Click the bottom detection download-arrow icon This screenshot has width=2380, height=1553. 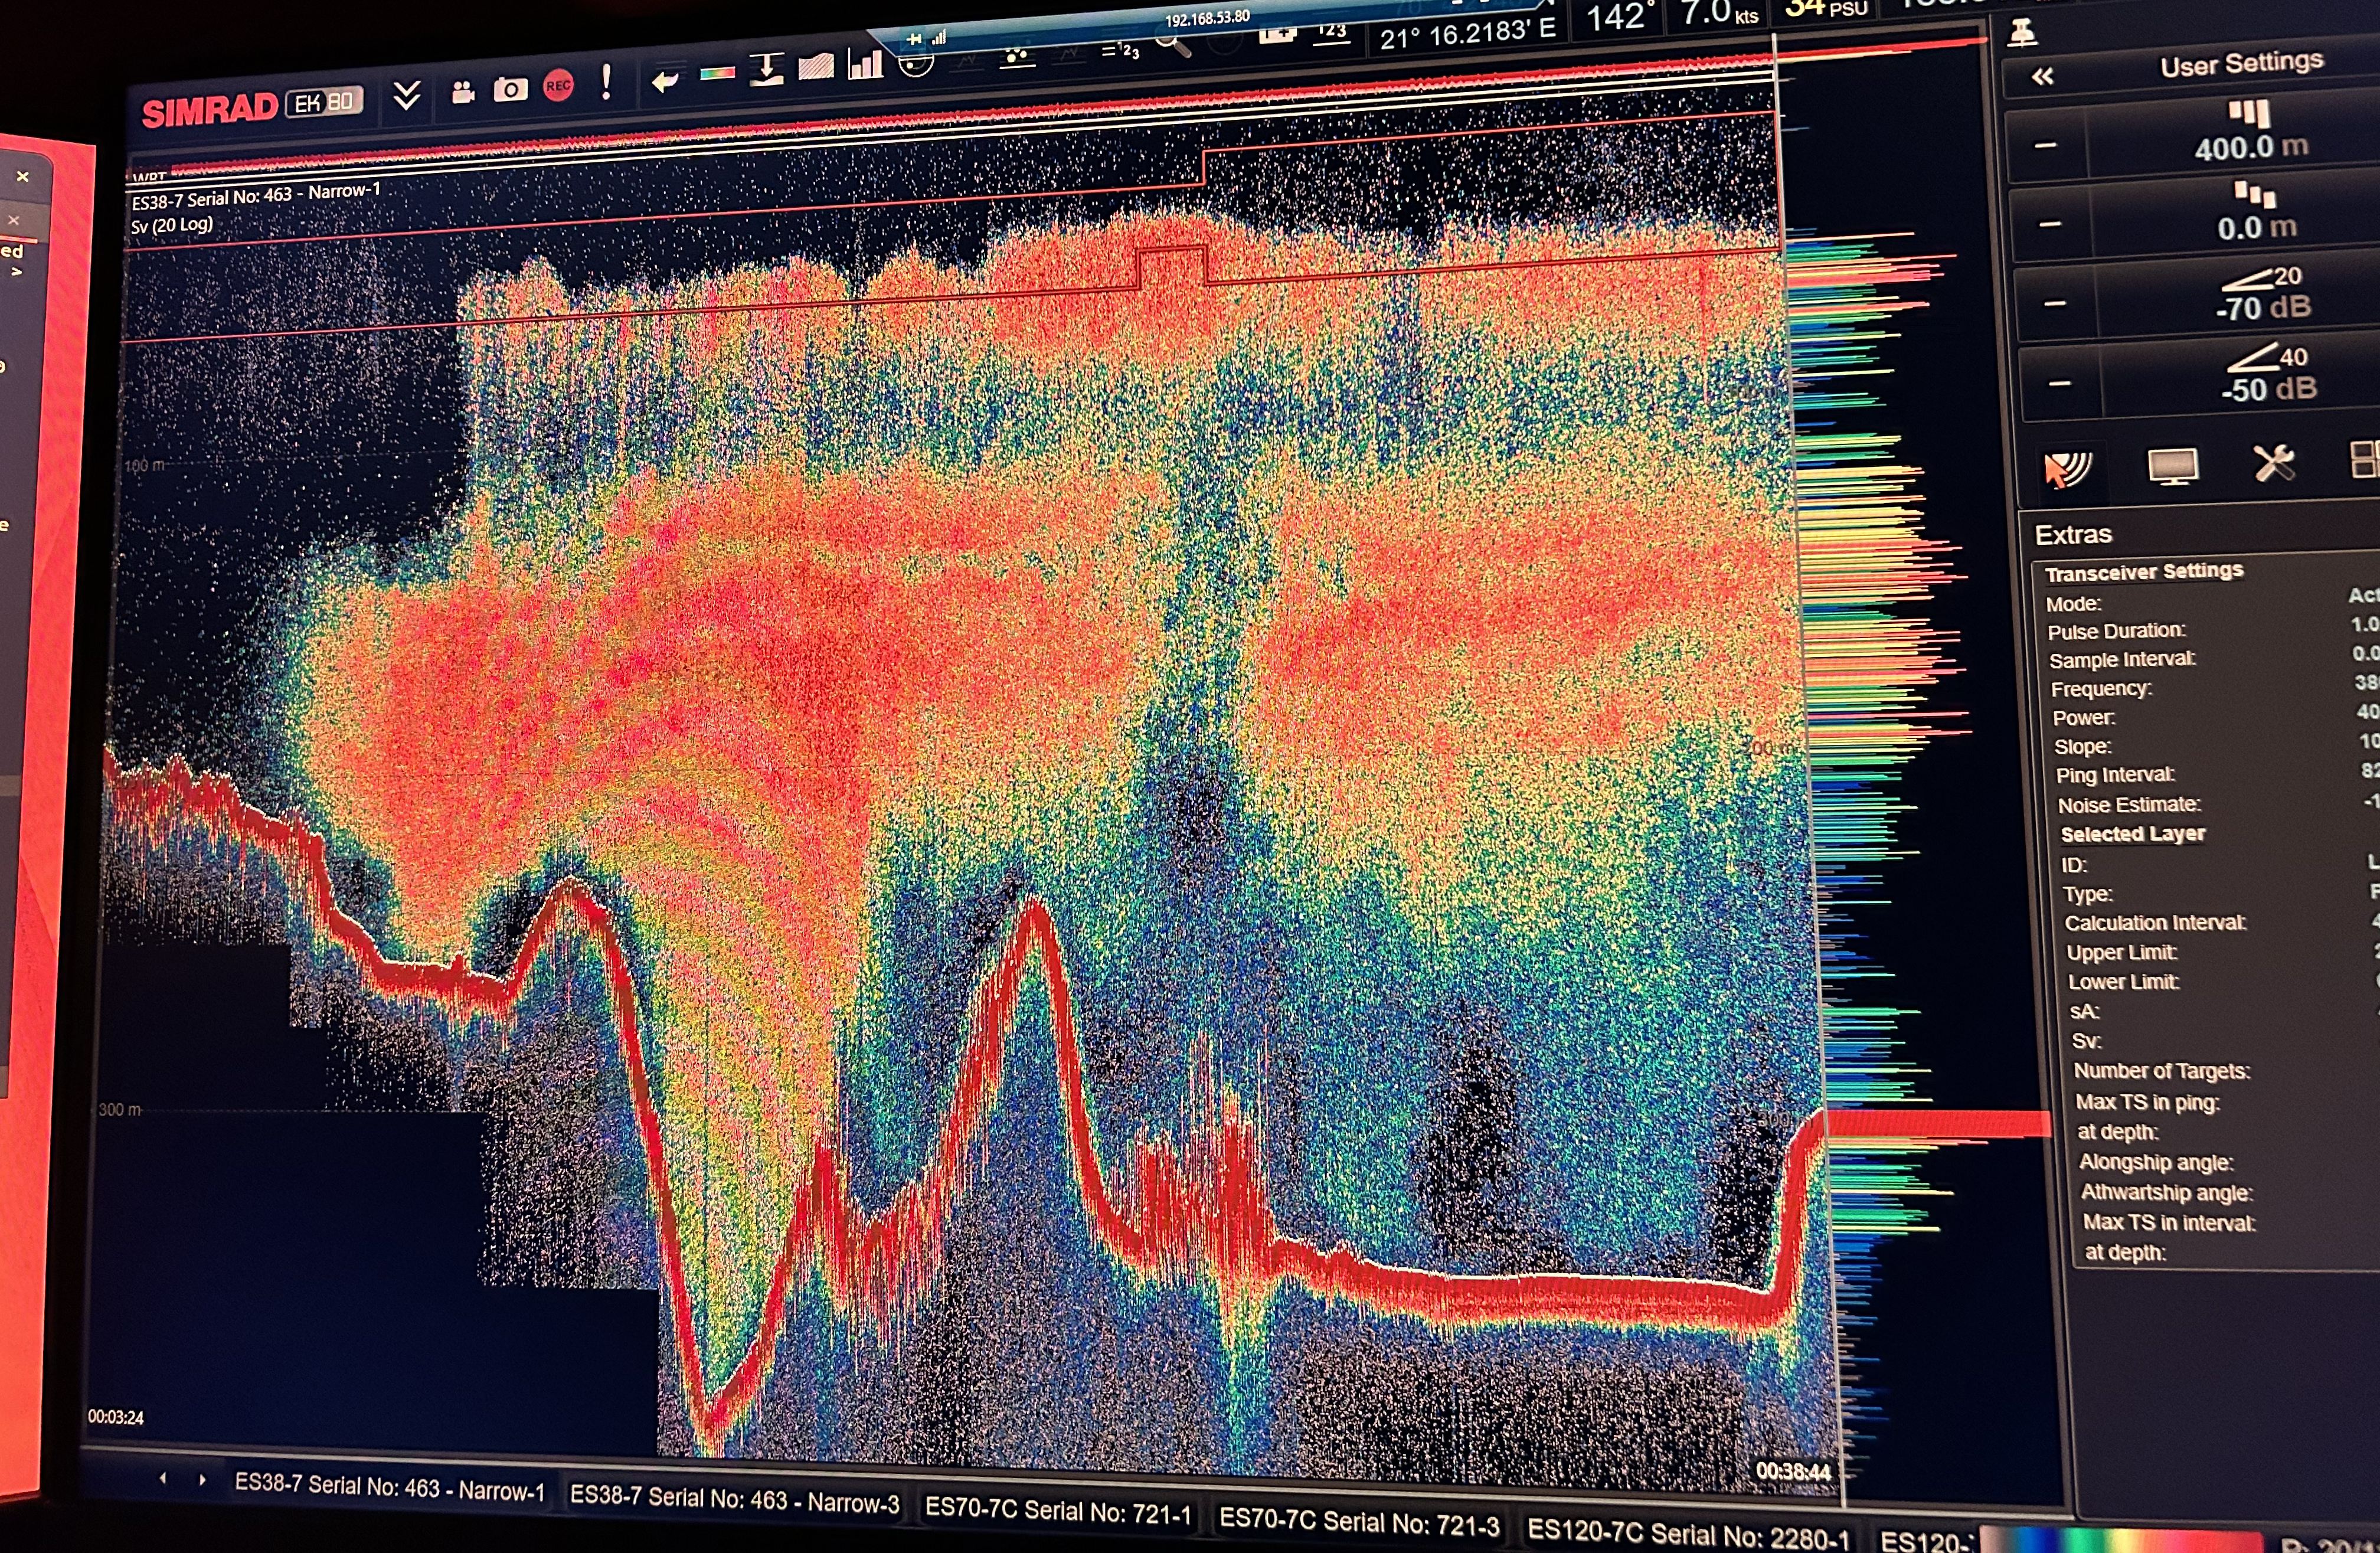point(766,70)
